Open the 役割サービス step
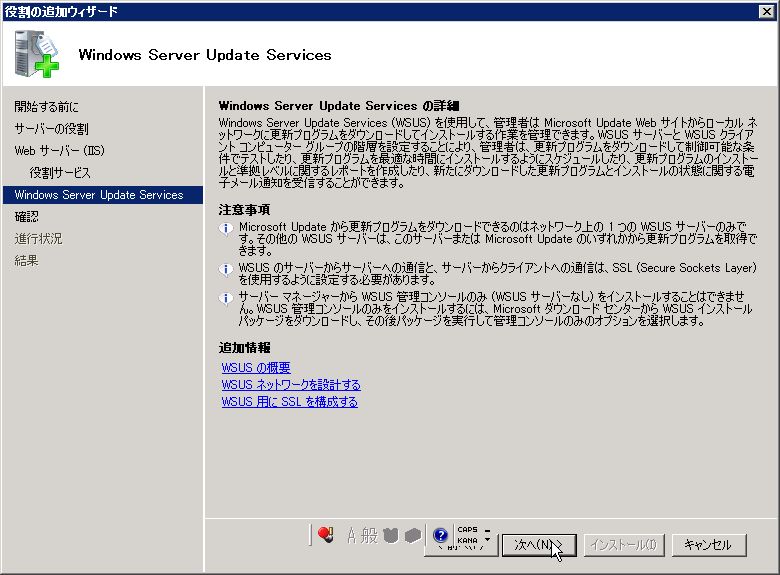780x575 pixels. point(60,173)
